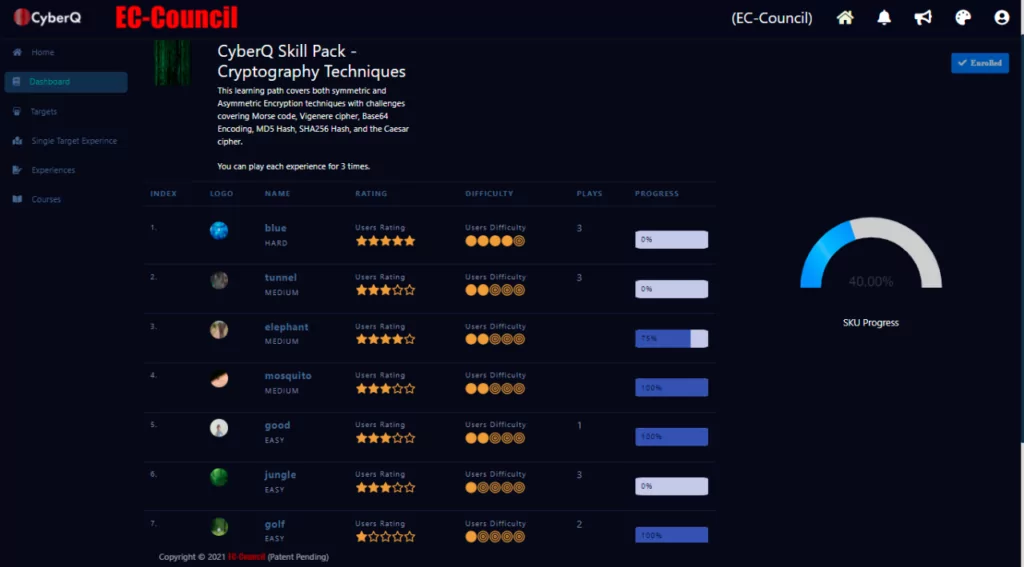
Task: Click the elephant 75% progress bar
Action: [671, 338]
